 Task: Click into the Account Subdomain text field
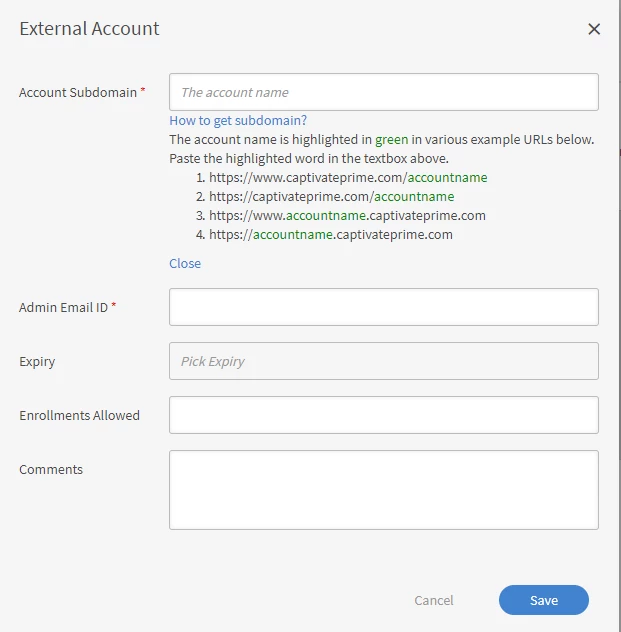(x=384, y=92)
